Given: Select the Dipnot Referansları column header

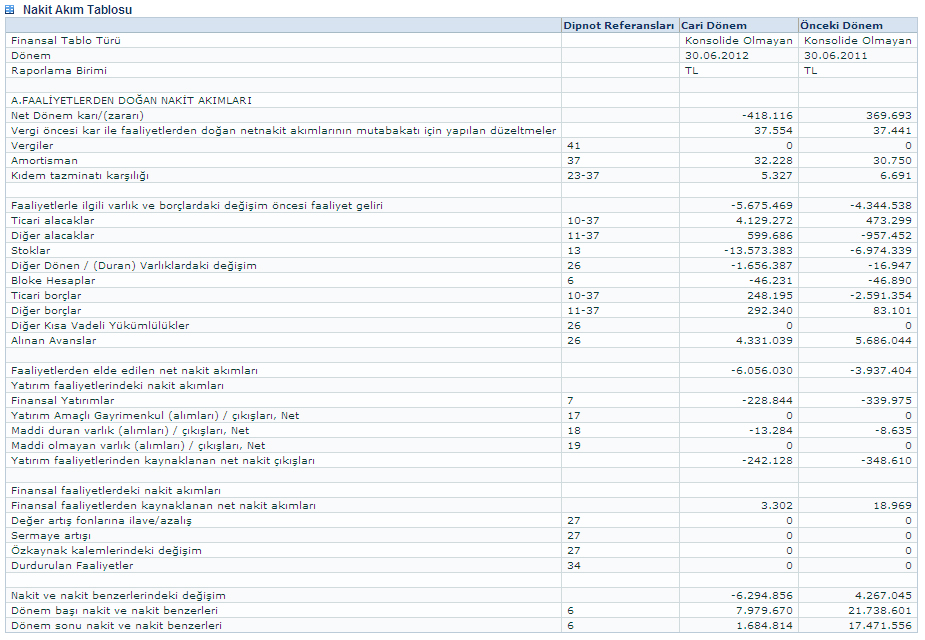Looking at the screenshot, I should coord(619,25).
